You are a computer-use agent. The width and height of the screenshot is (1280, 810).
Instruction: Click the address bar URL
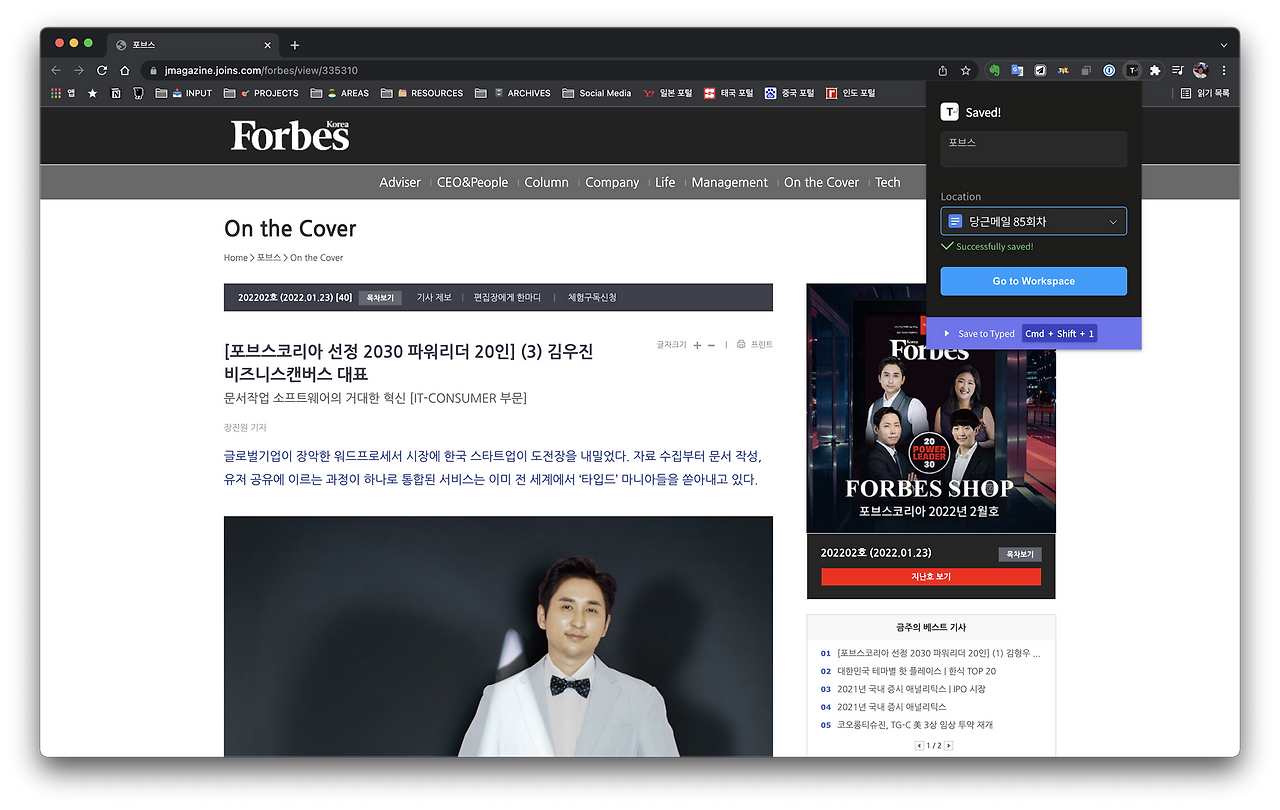[x=261, y=71]
